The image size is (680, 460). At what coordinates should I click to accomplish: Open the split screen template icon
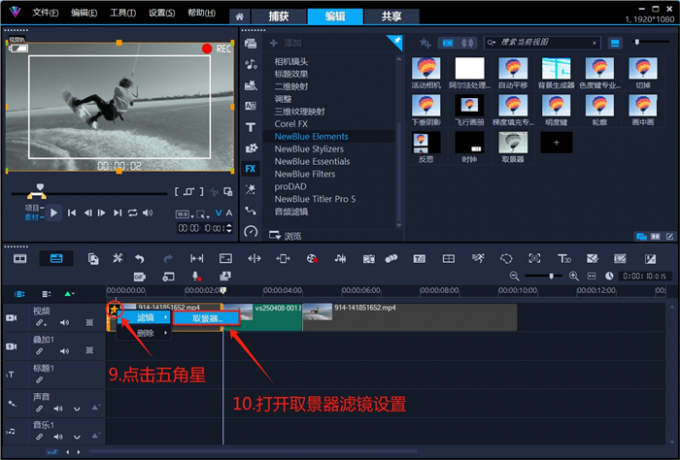(448, 259)
